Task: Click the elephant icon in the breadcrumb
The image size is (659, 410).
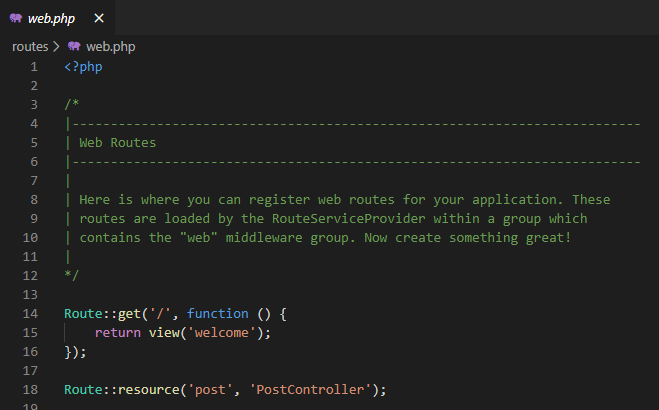Action: (73, 46)
